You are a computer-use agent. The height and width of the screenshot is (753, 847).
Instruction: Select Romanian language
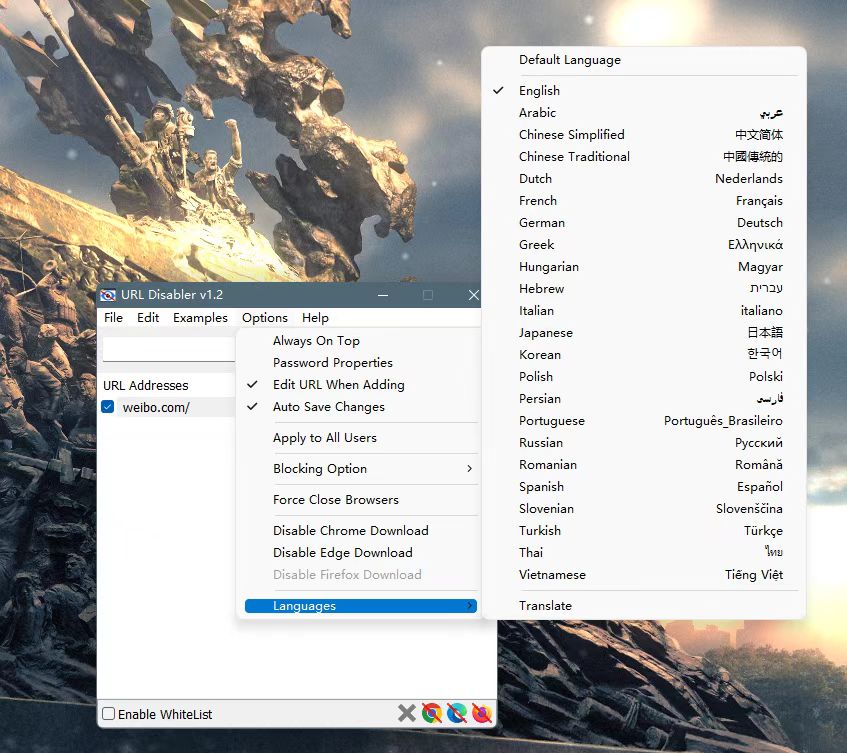pyautogui.click(x=643, y=465)
